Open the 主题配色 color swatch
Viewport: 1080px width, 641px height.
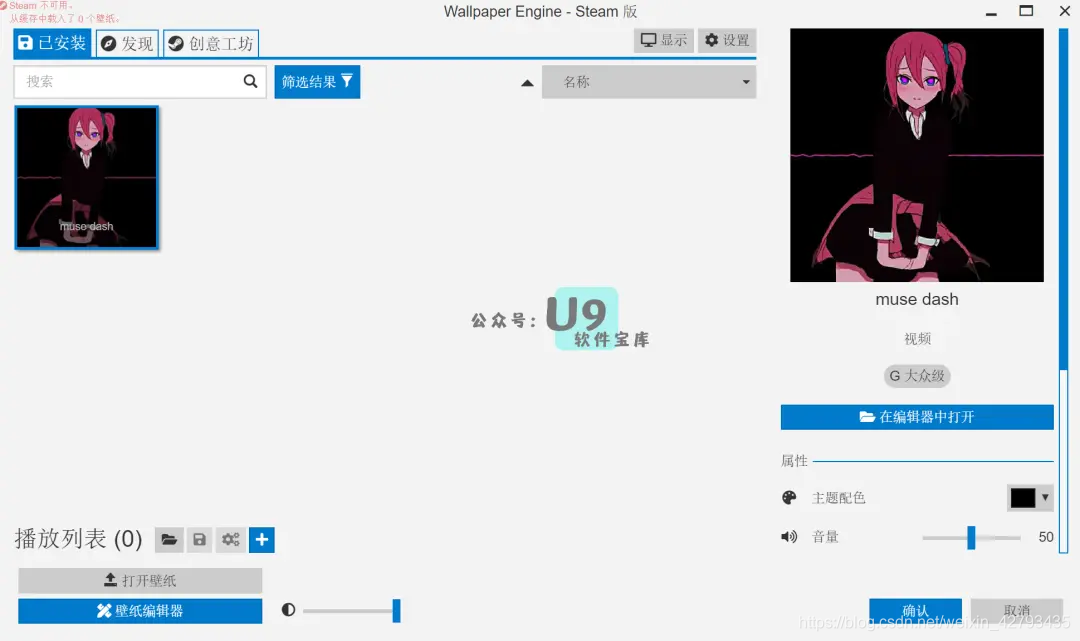1023,497
